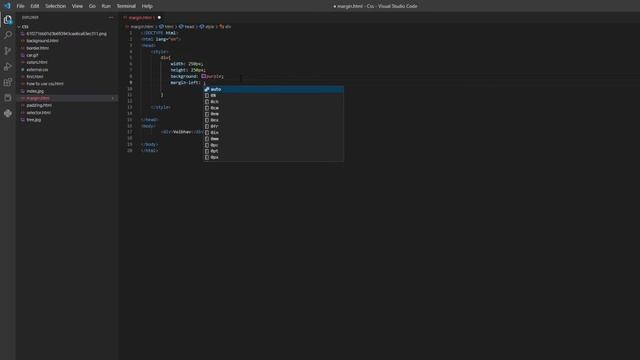Open first.html in the Explorer
The width and height of the screenshot is (640, 360).
[35, 77]
